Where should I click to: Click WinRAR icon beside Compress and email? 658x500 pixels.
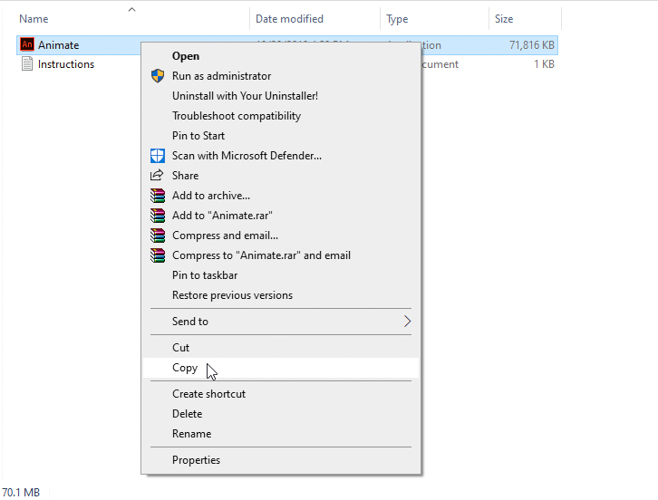(158, 236)
